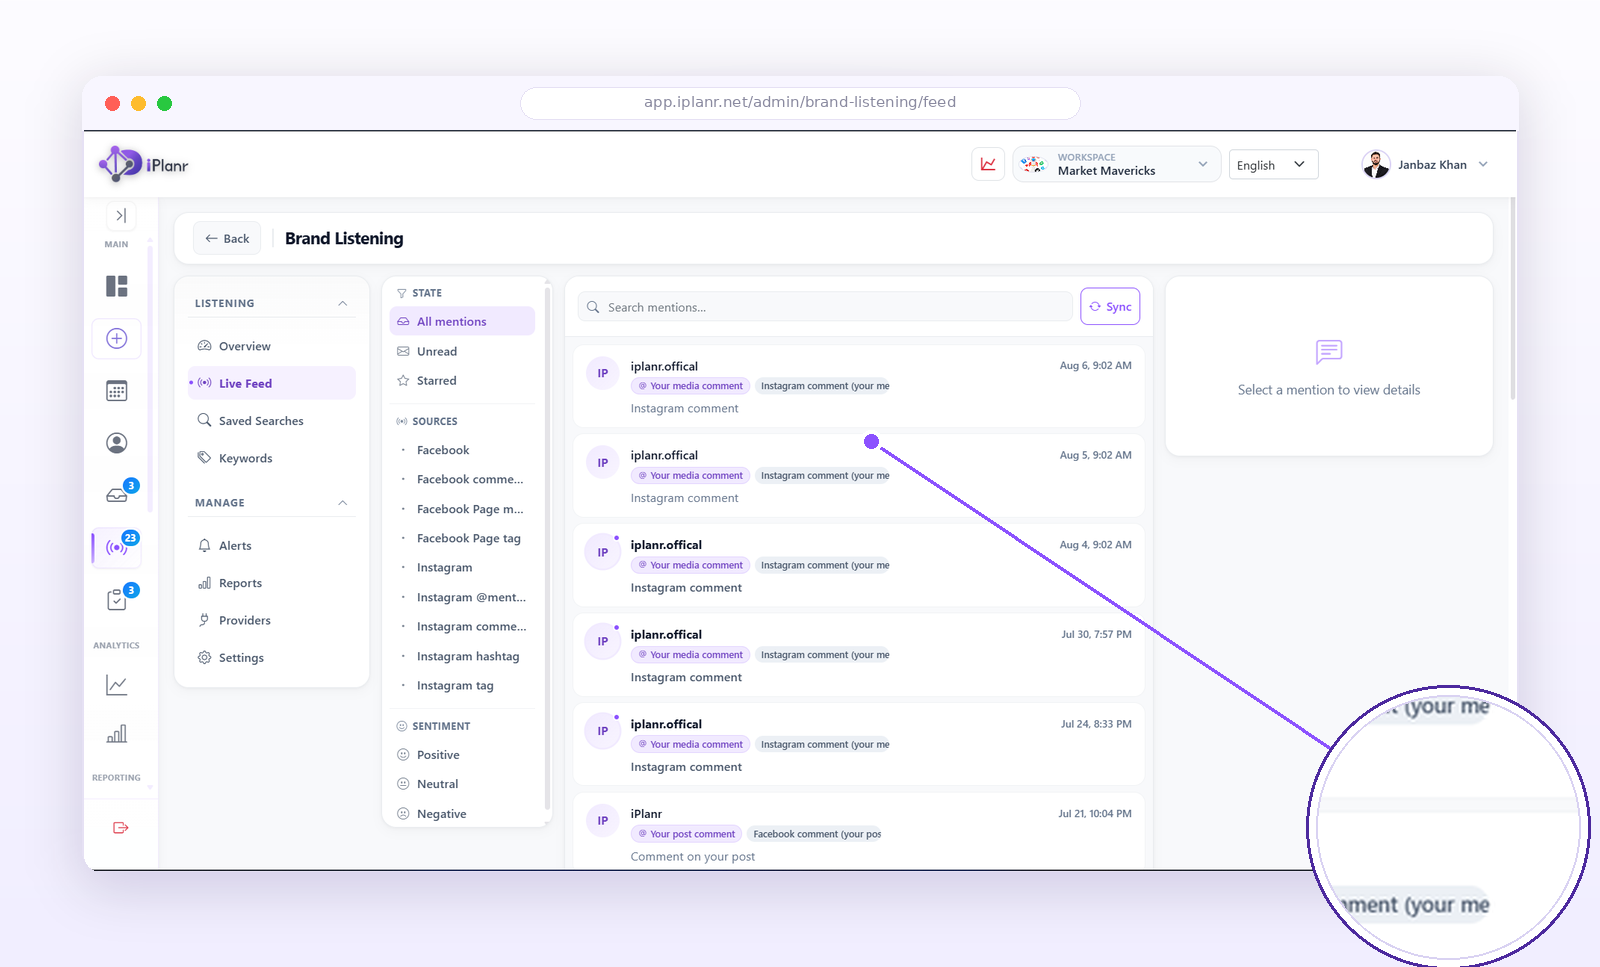
Task: Filter by All mentions state
Action: pos(462,321)
